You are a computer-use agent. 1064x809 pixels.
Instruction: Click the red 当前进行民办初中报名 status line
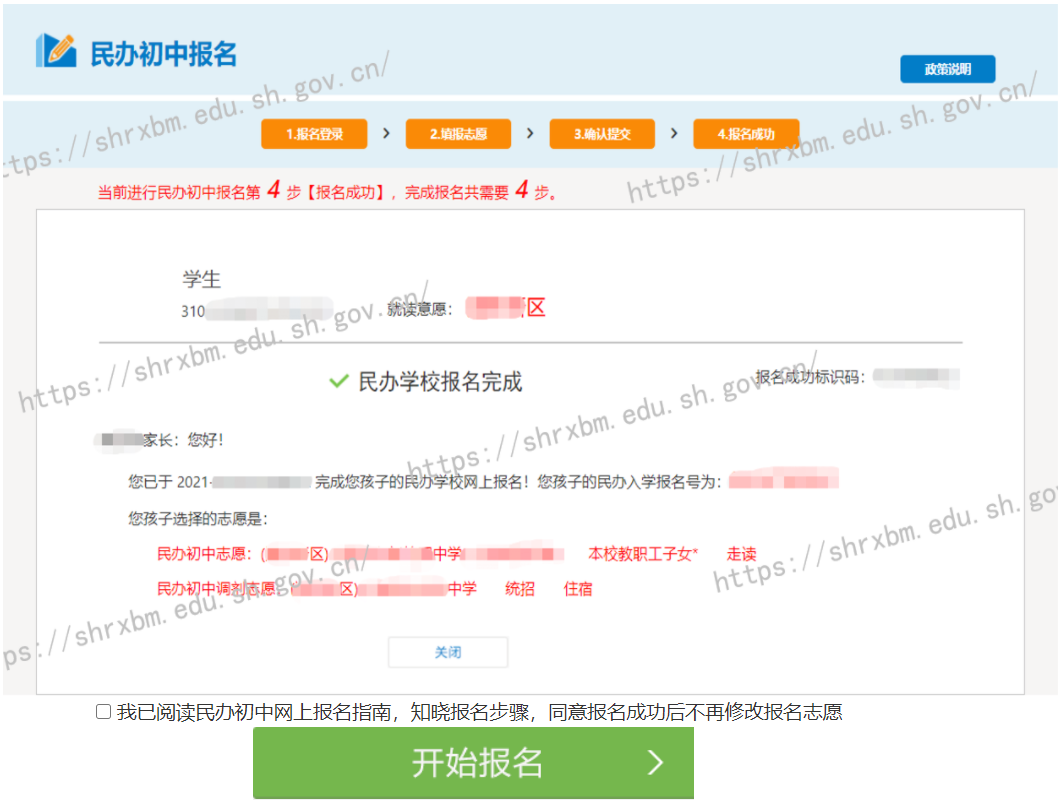(x=327, y=191)
